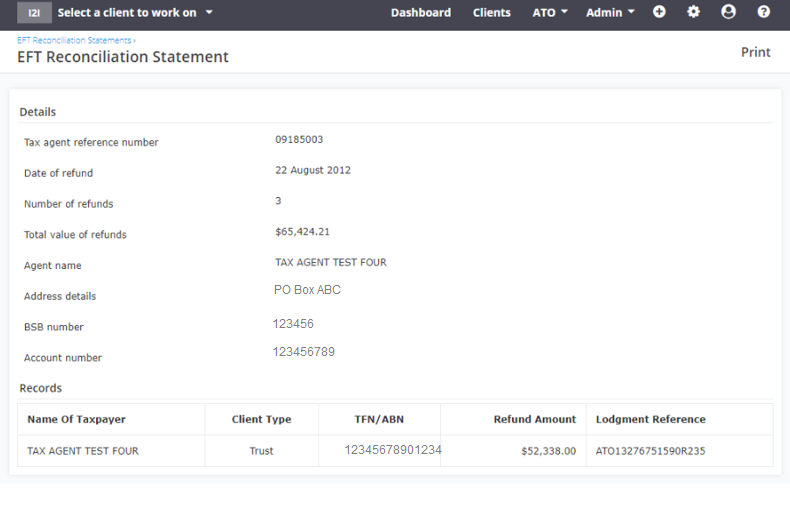Click the Lodgment Reference column header
The height and width of the screenshot is (516, 790).
click(650, 419)
